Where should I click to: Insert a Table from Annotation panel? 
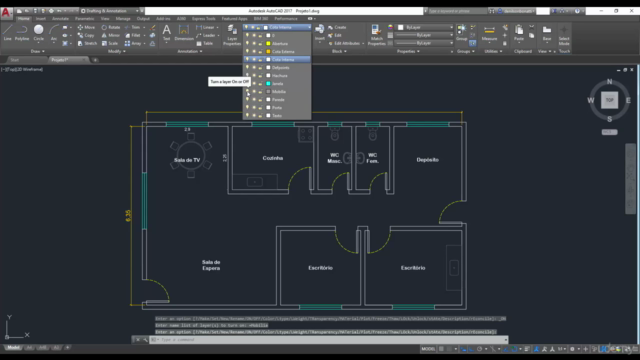pyautogui.click(x=204, y=43)
